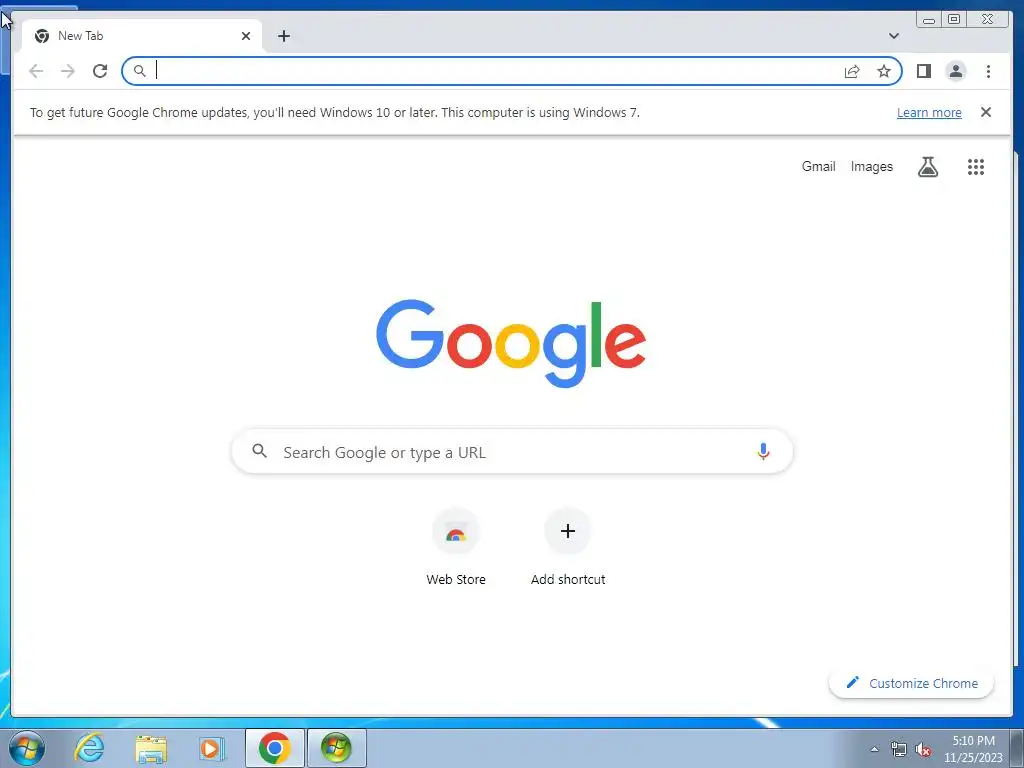Open the profile avatar icon
The image size is (1024, 768).
point(955,71)
